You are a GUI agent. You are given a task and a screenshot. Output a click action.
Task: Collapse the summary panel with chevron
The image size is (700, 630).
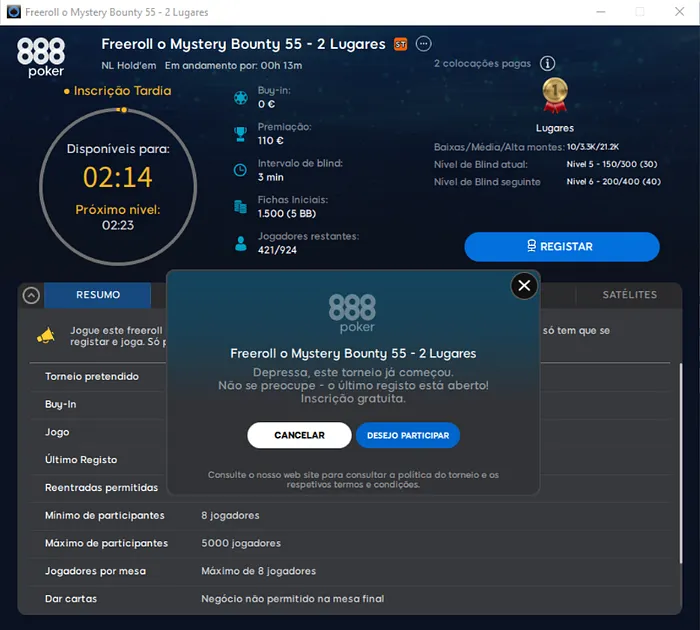point(31,295)
